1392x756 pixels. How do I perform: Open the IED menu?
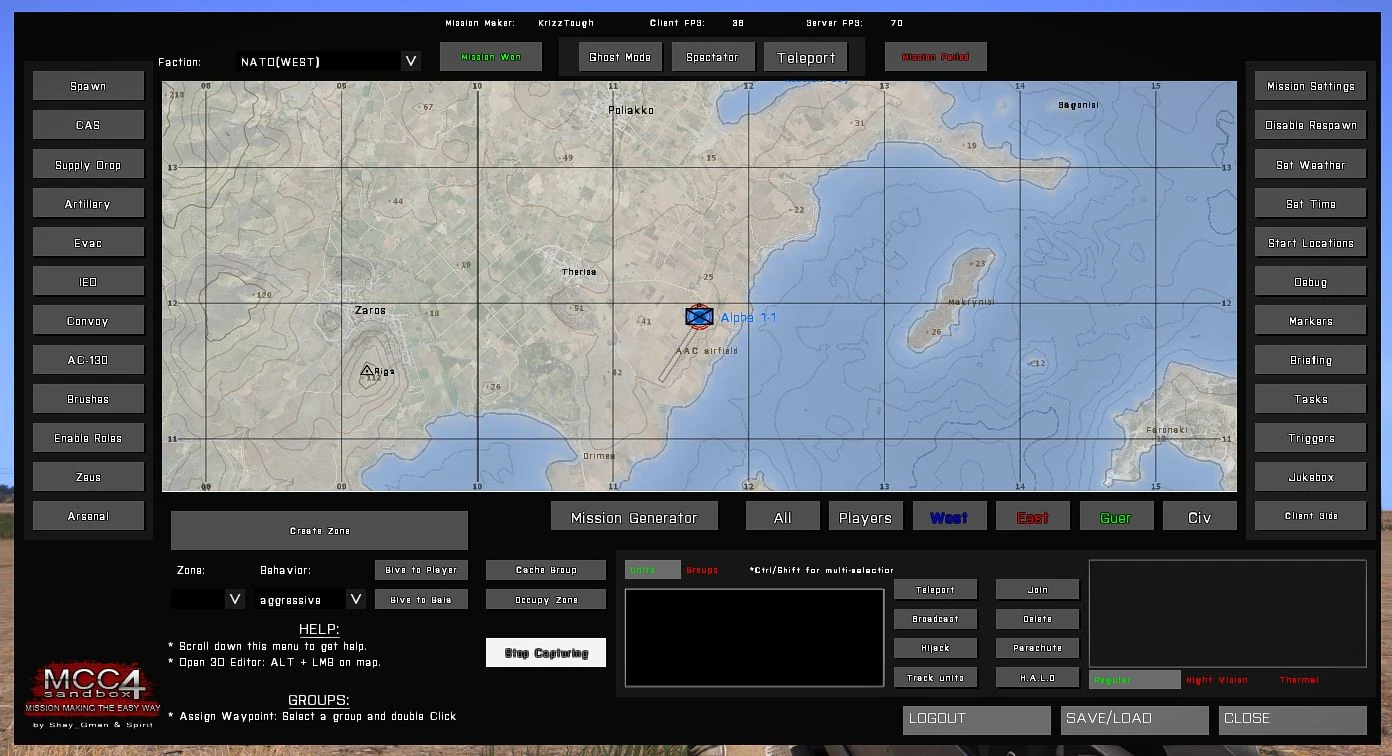click(89, 282)
